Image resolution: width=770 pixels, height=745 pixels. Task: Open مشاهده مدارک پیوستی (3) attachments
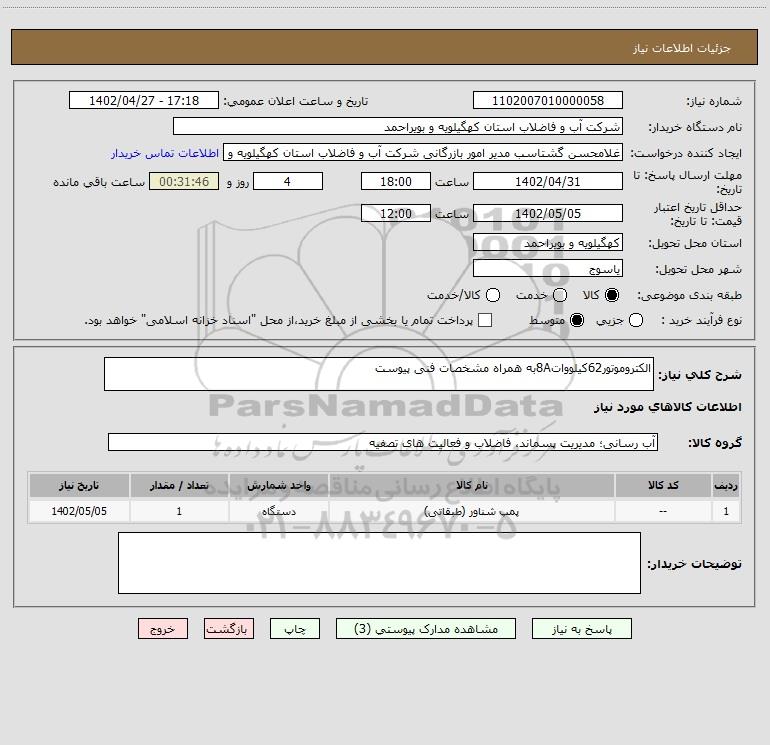tap(426, 629)
